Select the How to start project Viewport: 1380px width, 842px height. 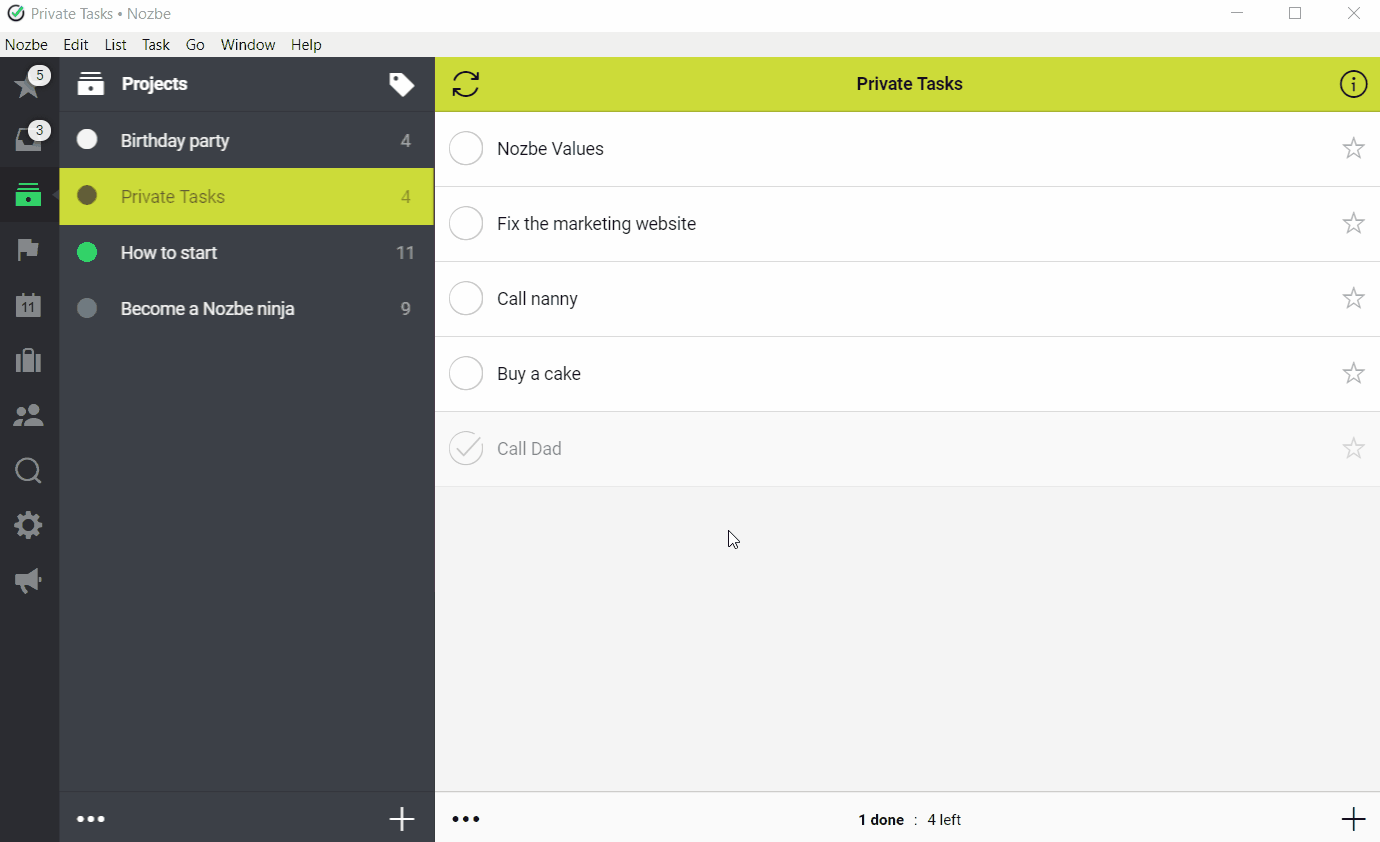pos(247,253)
